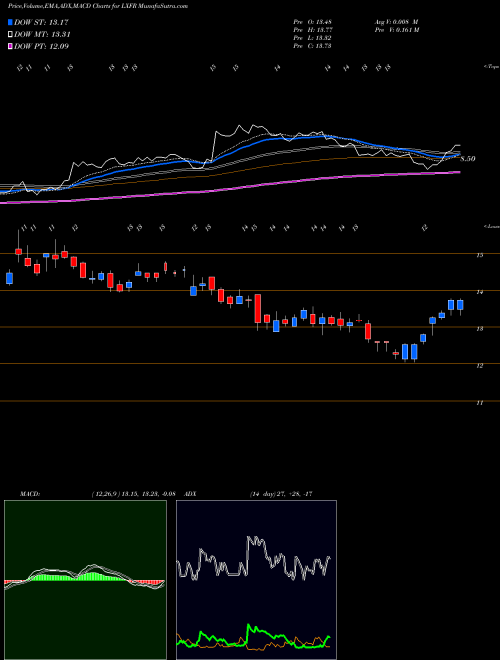Click the 14 price axis label
The width and height of the screenshot is (500, 660).
479,292
